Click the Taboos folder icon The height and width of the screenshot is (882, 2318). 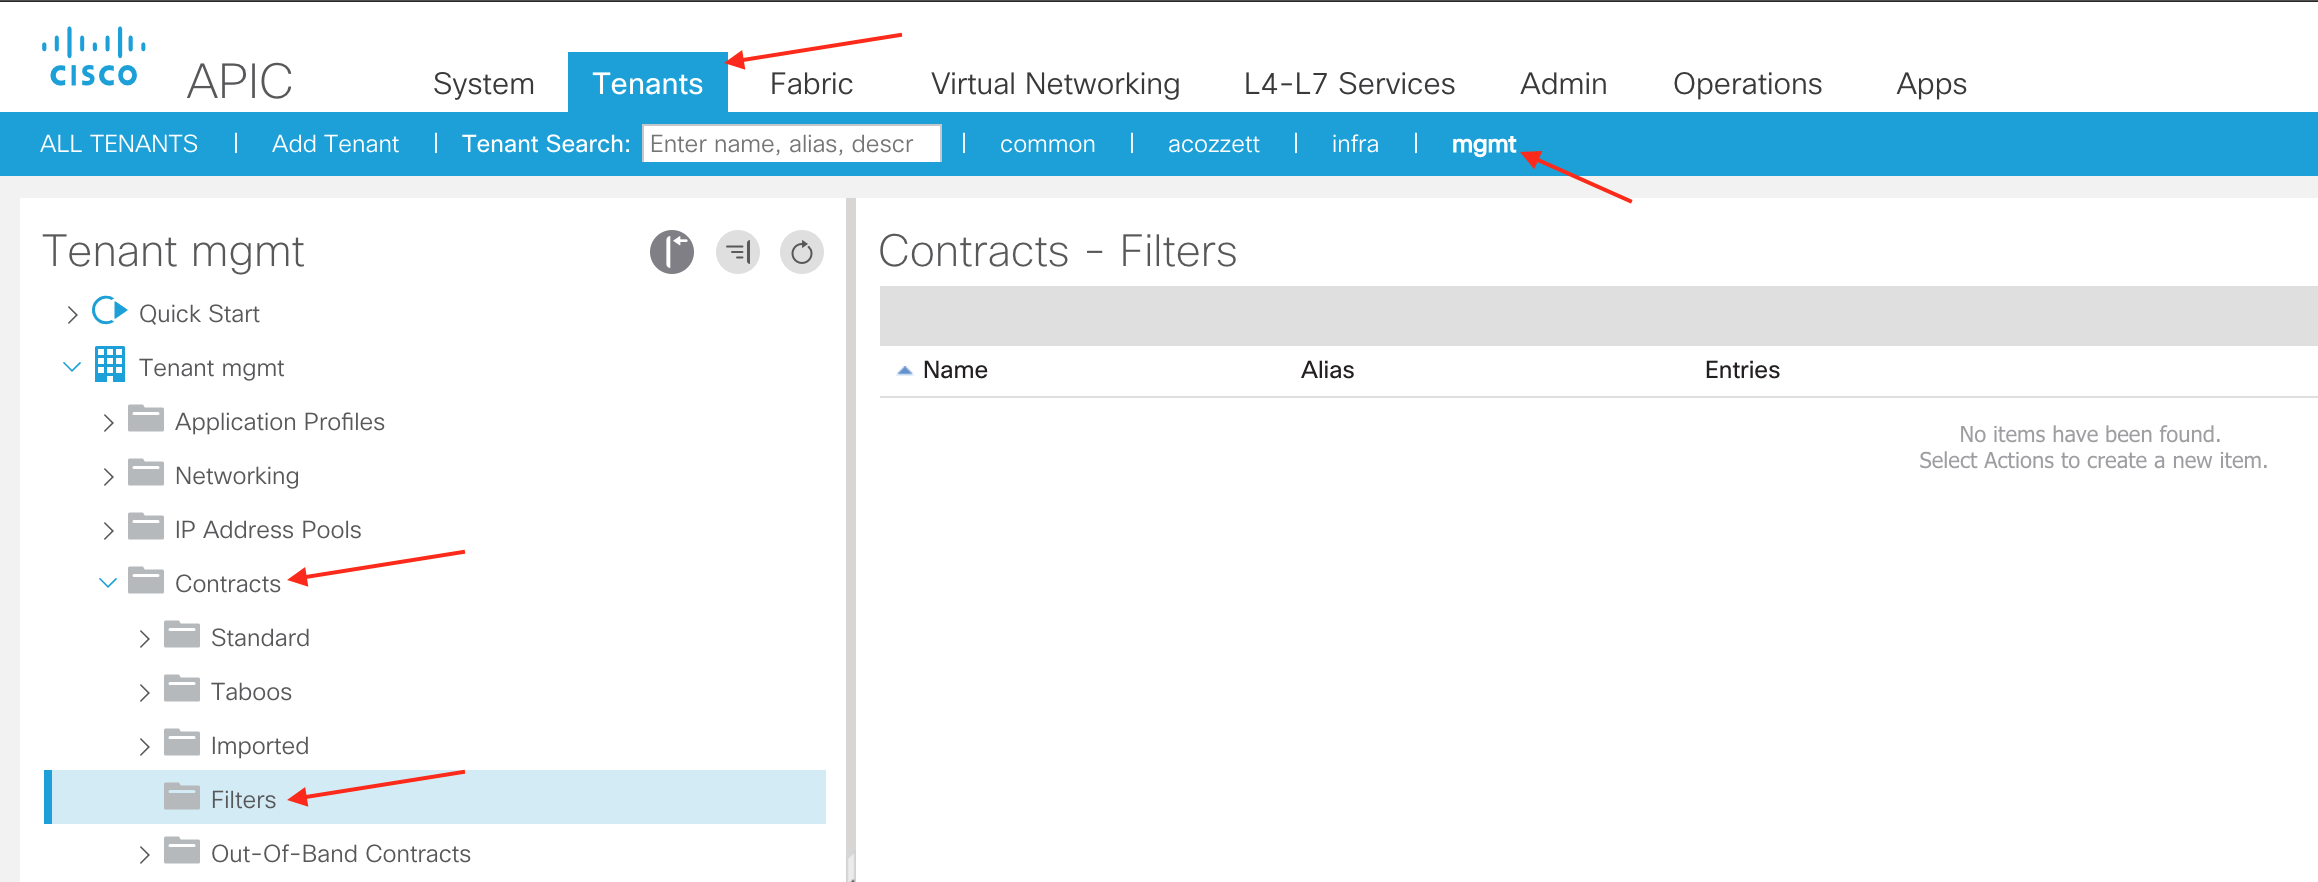point(182,690)
